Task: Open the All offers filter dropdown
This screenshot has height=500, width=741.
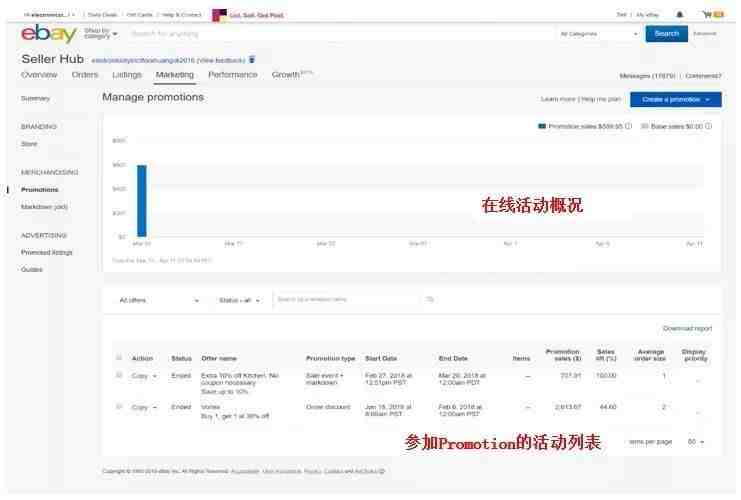Action: coord(158,300)
